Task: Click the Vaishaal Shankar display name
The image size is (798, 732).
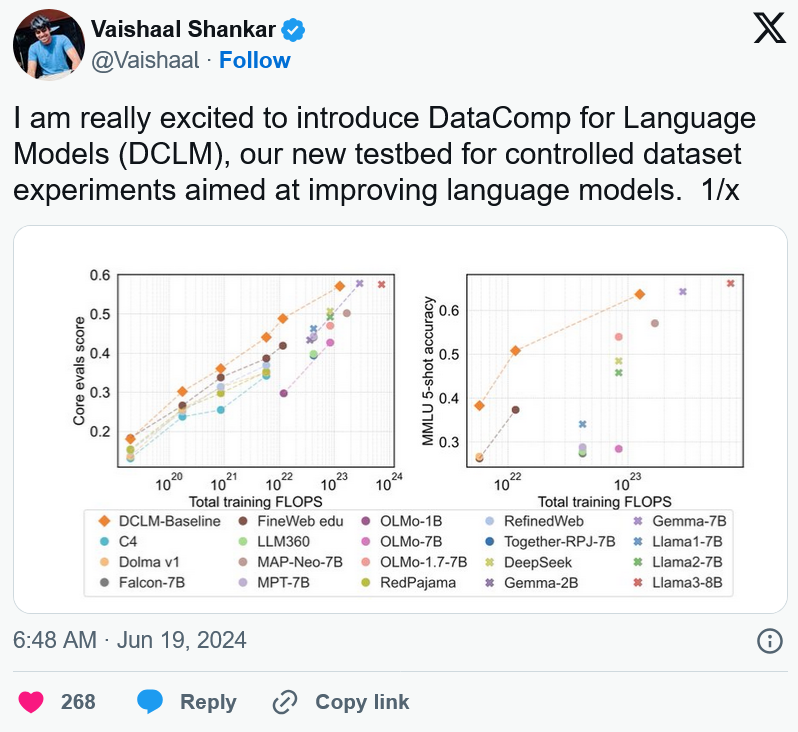Action: 183,29
